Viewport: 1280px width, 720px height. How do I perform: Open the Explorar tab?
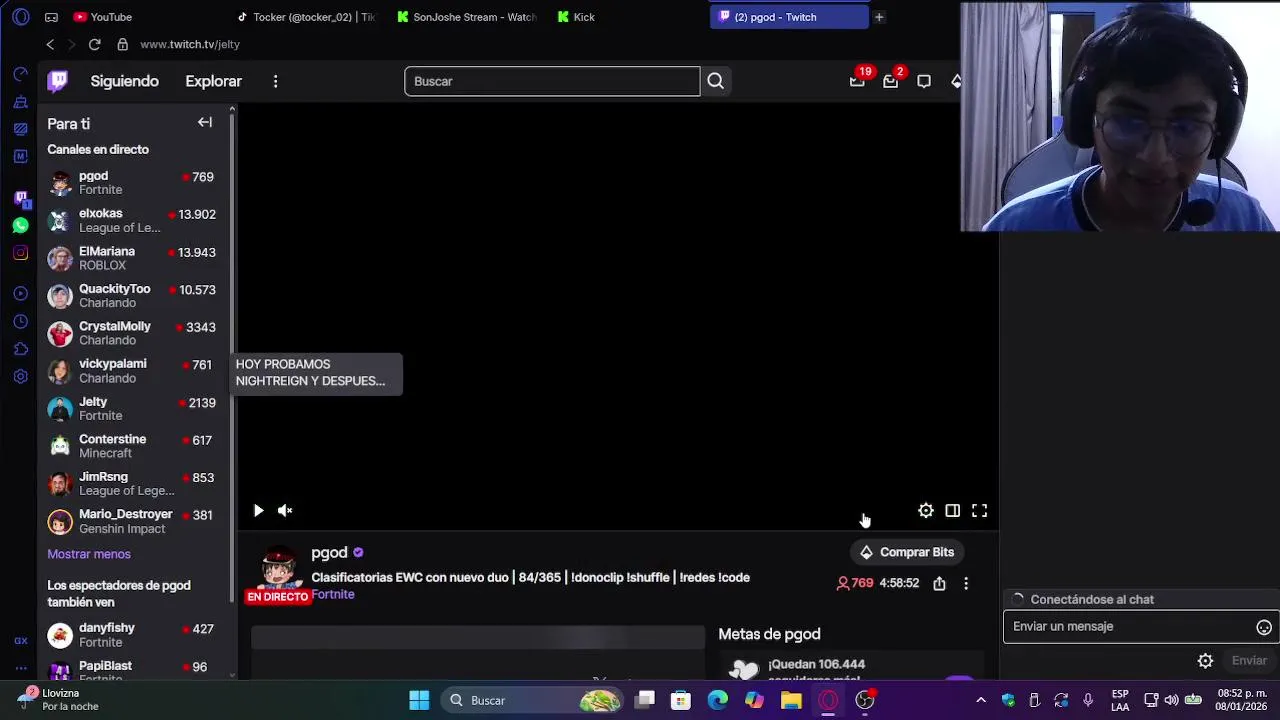pos(213,81)
